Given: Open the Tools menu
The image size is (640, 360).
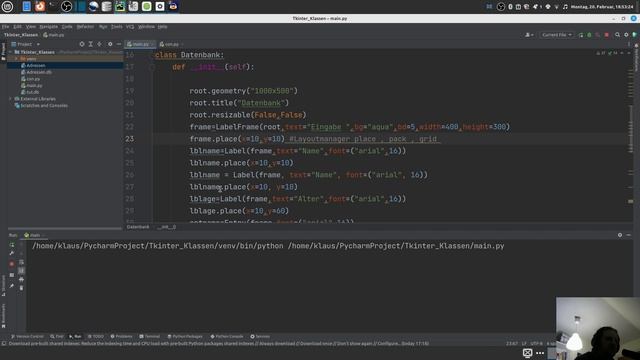Looking at the screenshot, I should (116, 27).
